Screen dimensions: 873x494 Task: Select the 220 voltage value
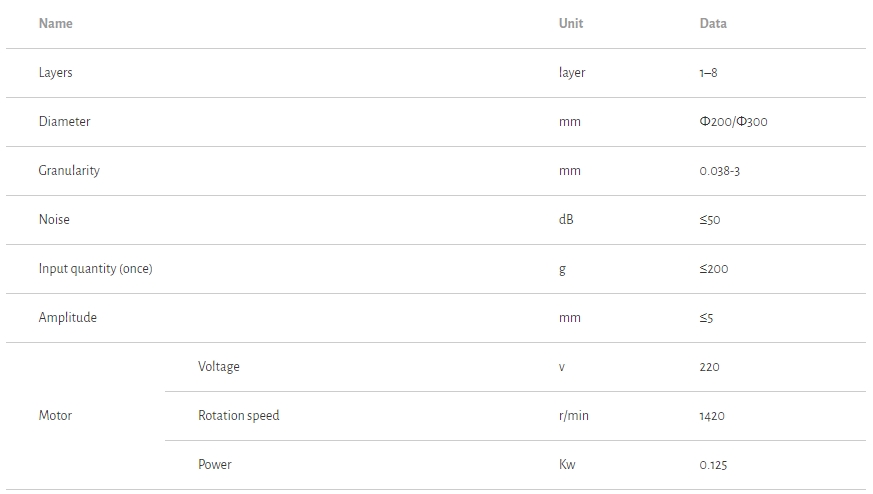coord(709,367)
